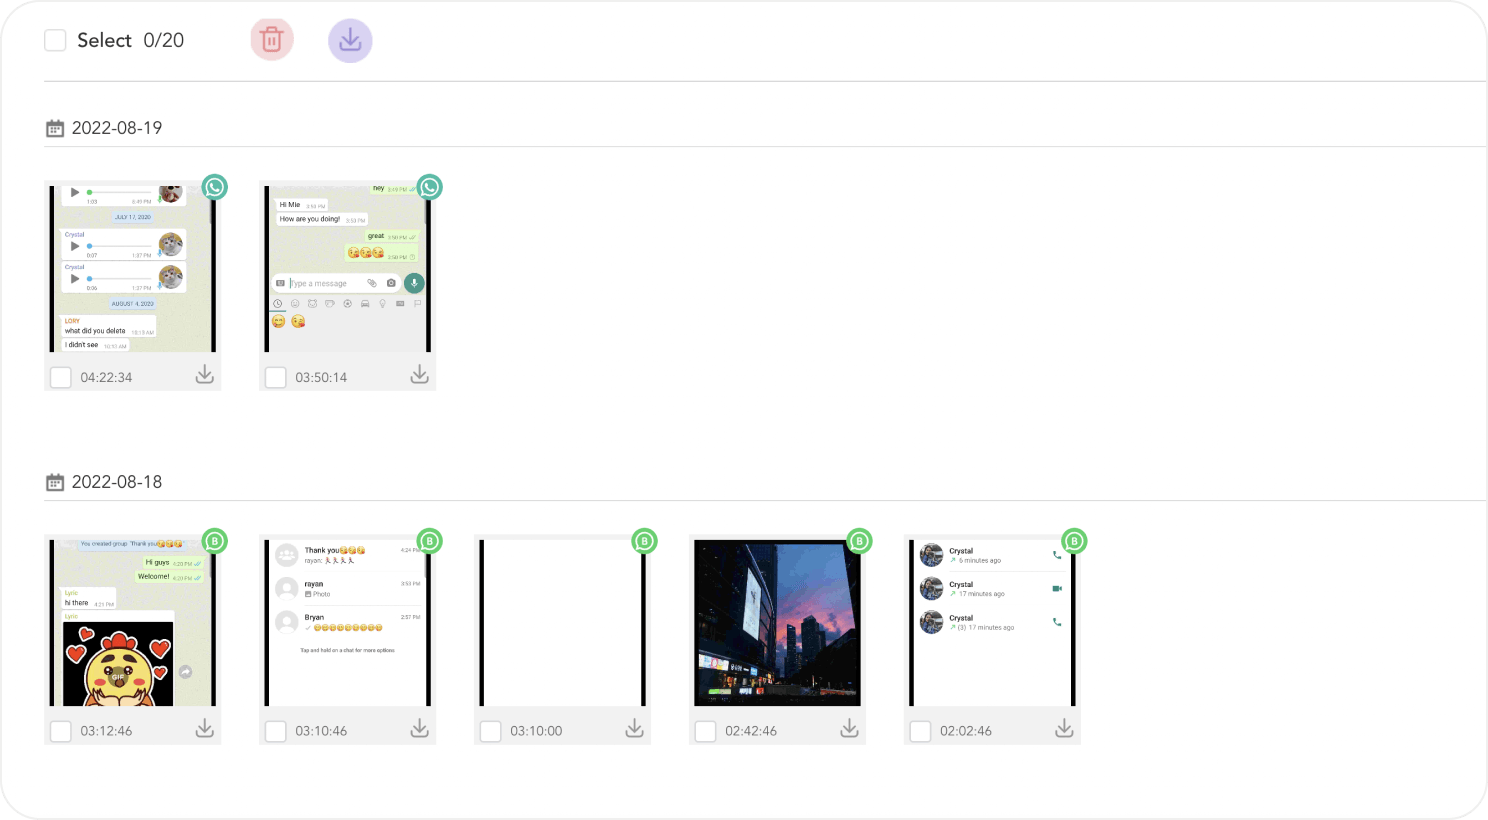Click the 02:02:46 timestamp label
Screen dimensions: 1488x820
click(x=966, y=731)
